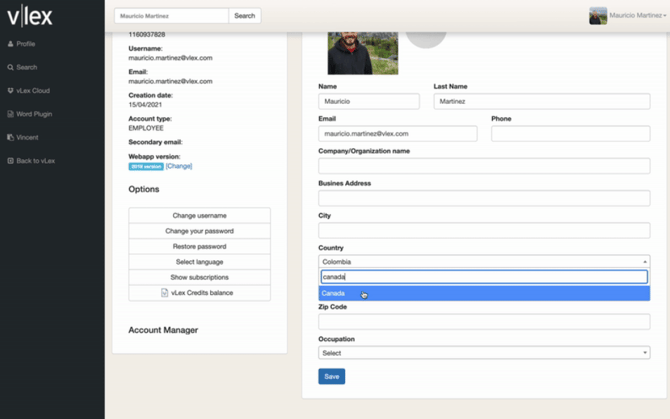Click Restore password option
670x419 pixels.
coord(200,246)
